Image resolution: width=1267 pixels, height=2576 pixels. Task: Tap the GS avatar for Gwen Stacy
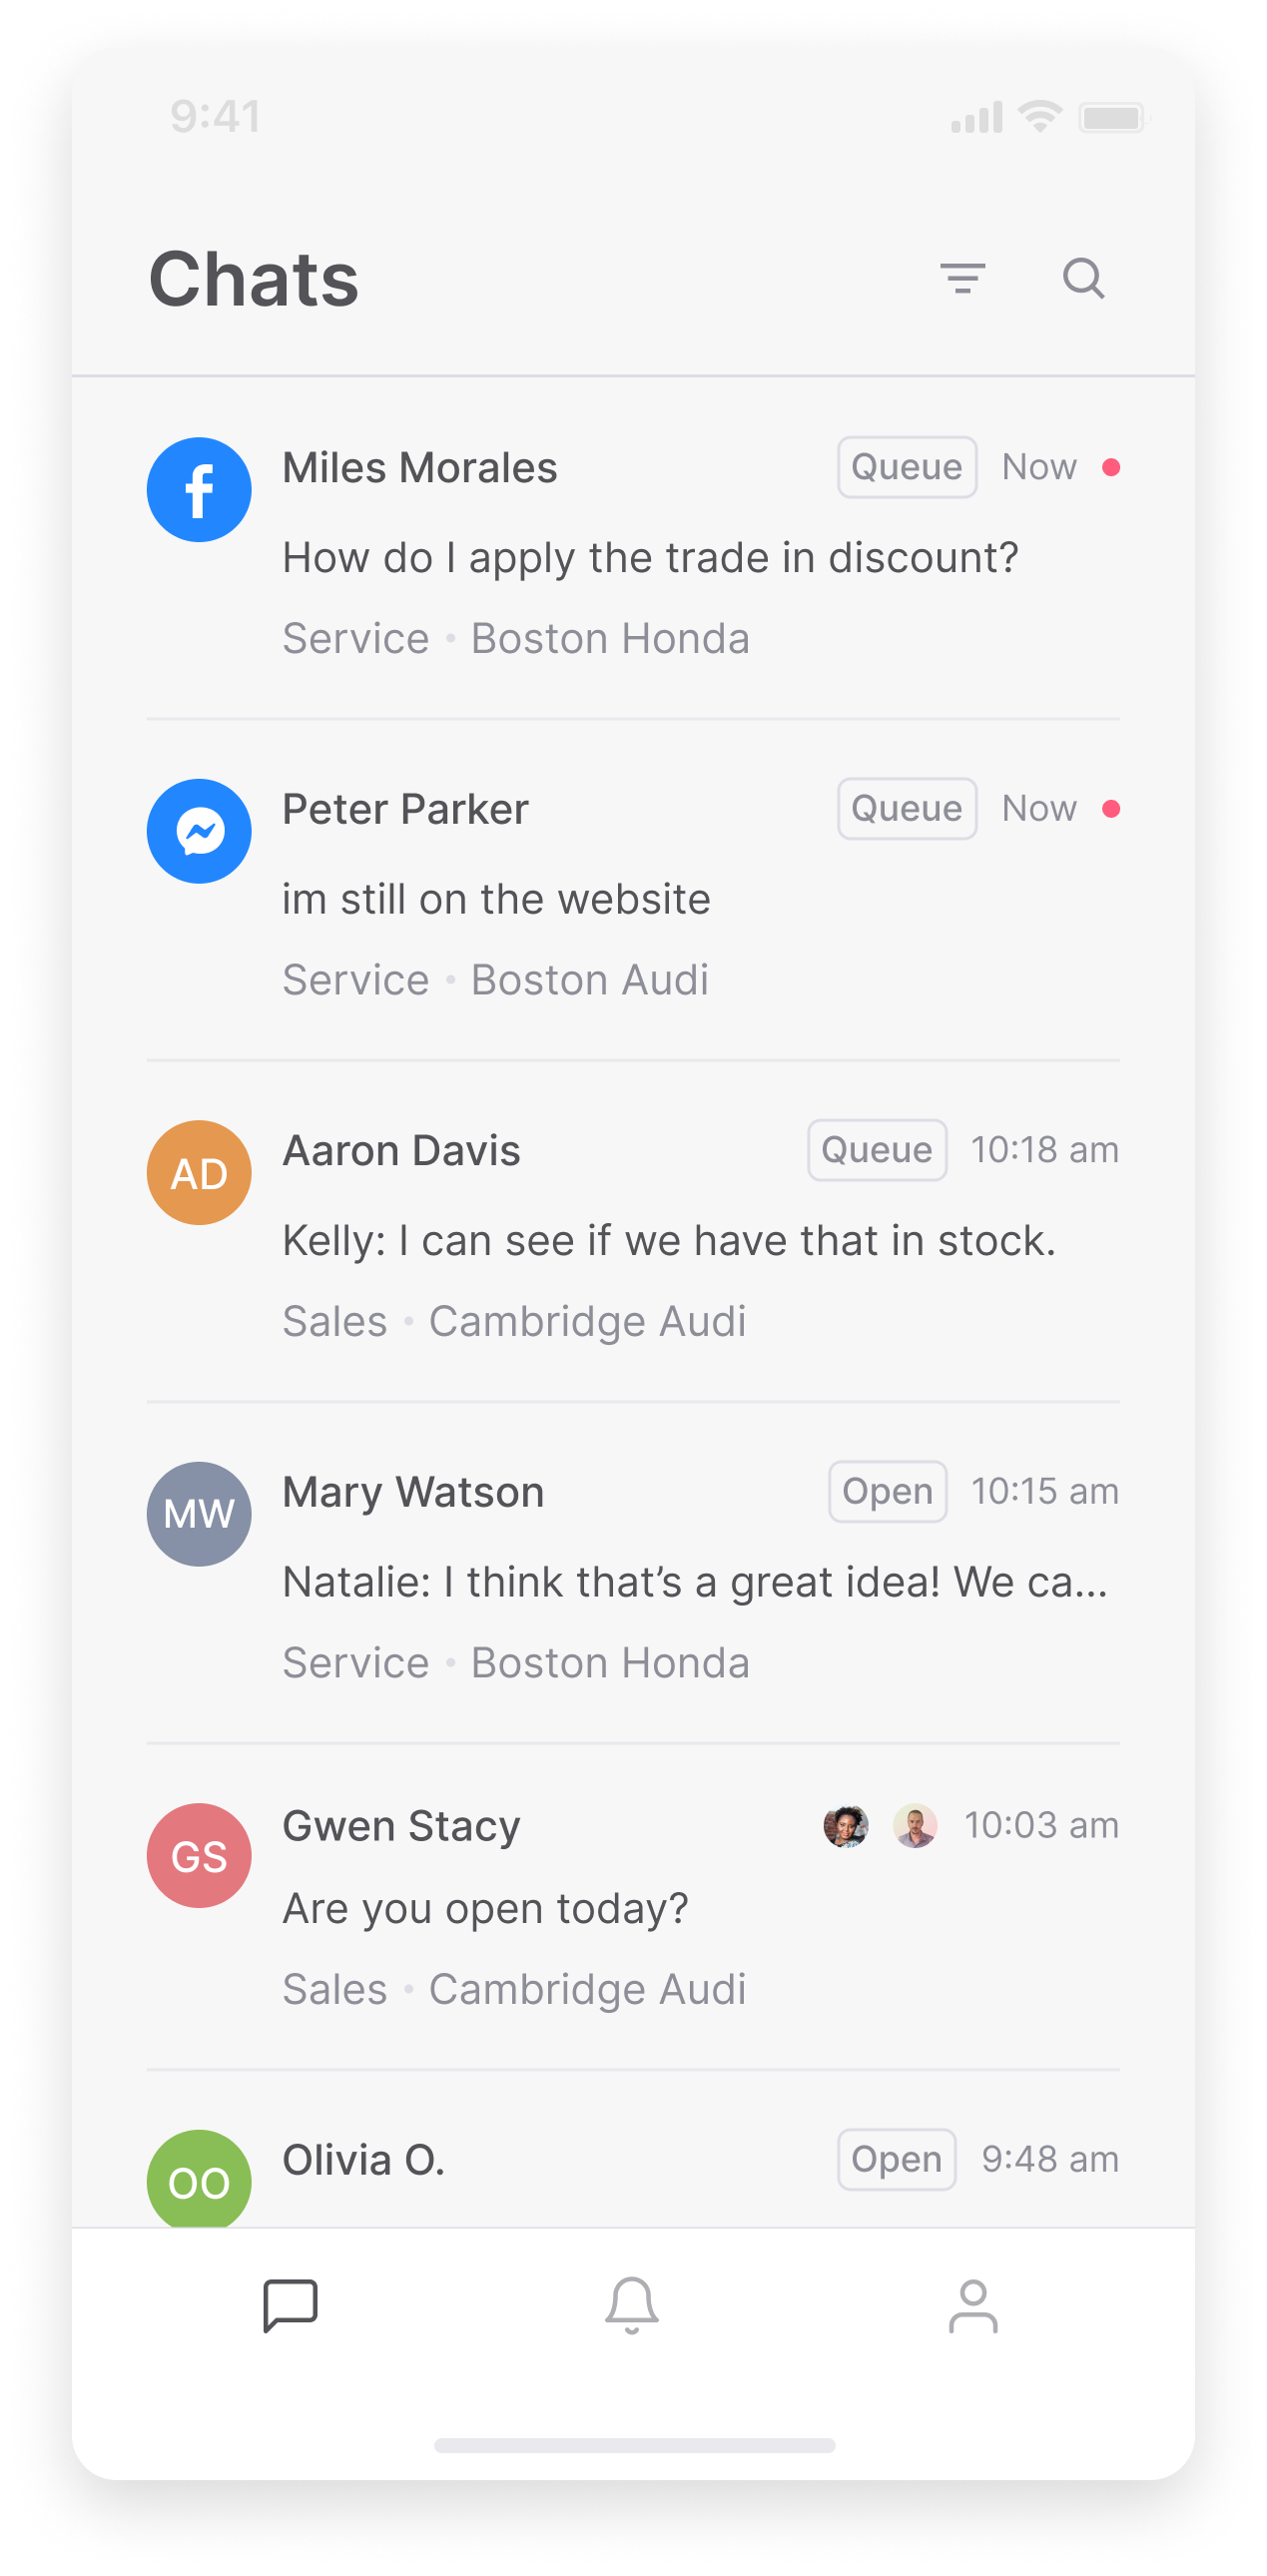click(x=199, y=1855)
